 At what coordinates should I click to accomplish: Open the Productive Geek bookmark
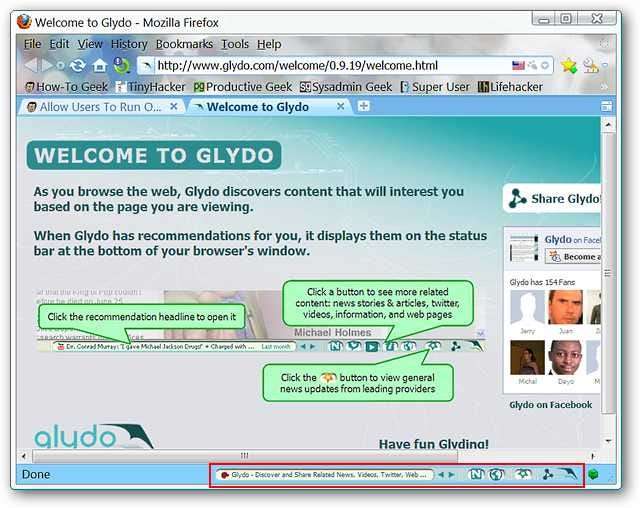(x=243, y=87)
